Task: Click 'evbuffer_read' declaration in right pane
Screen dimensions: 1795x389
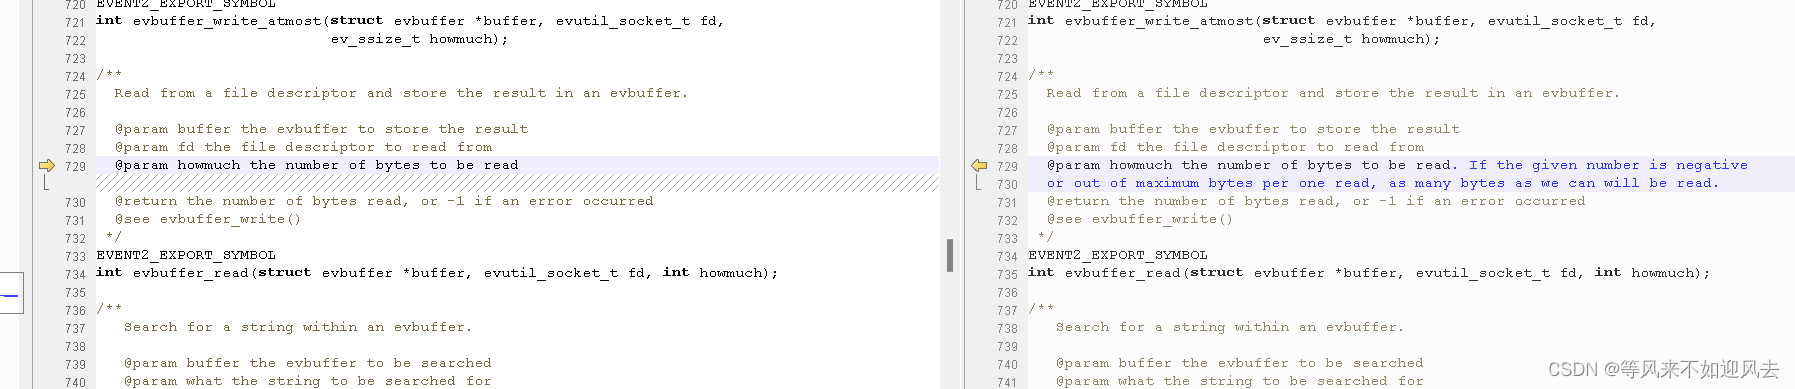Action: click(1369, 272)
